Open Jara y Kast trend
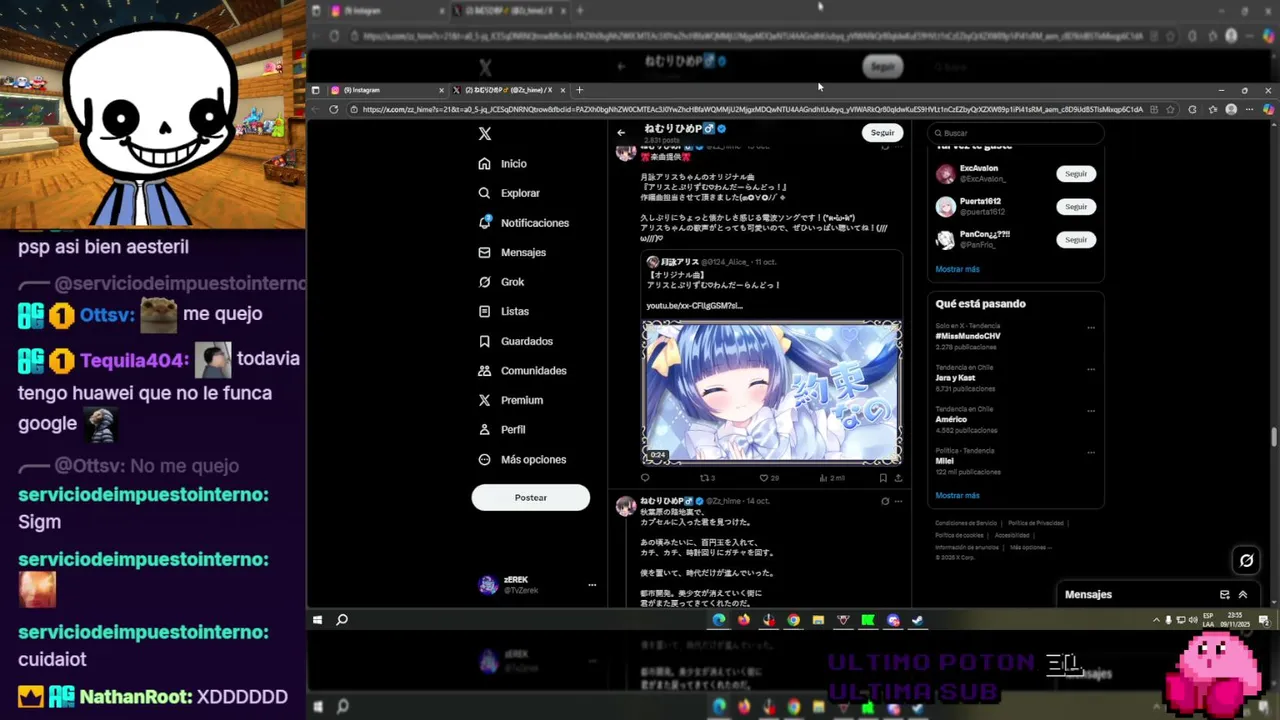 pos(955,378)
